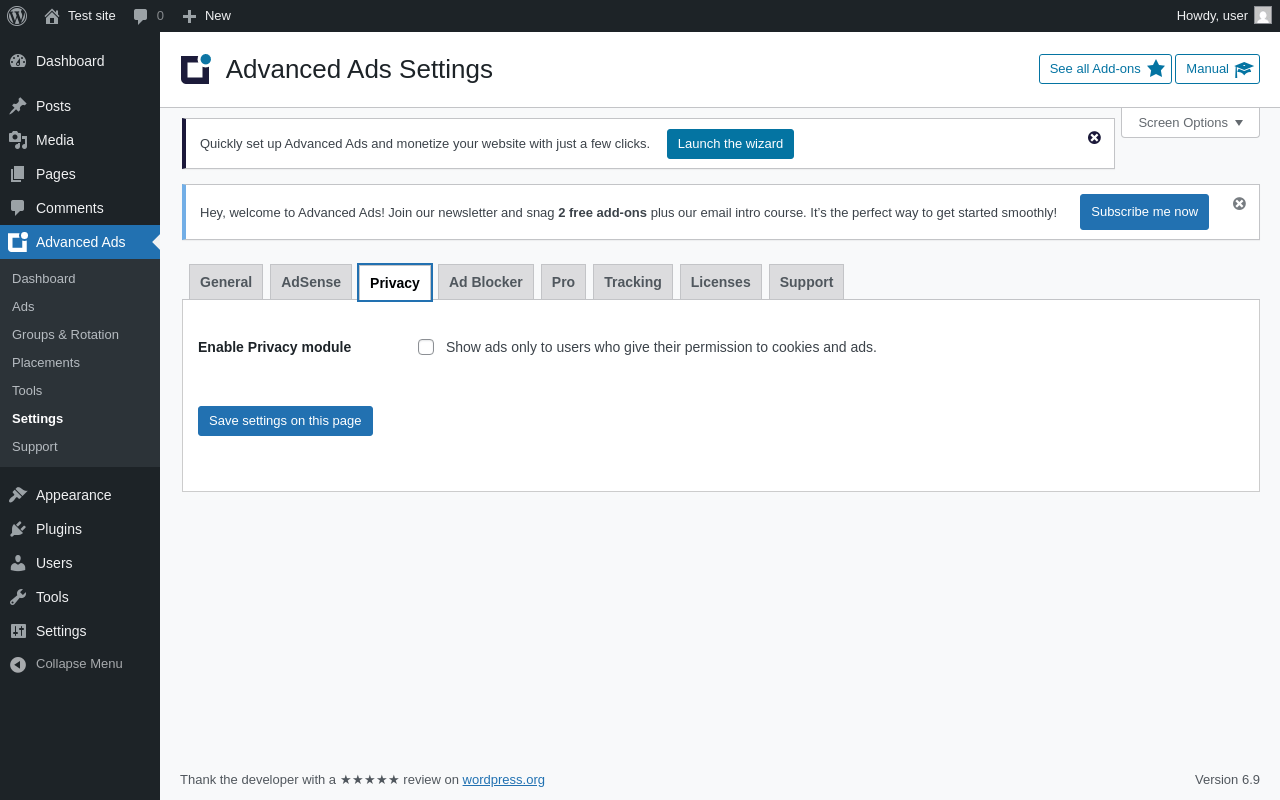This screenshot has width=1280, height=800.
Task: Dismiss the setup wizard notice
Action: 1094,138
